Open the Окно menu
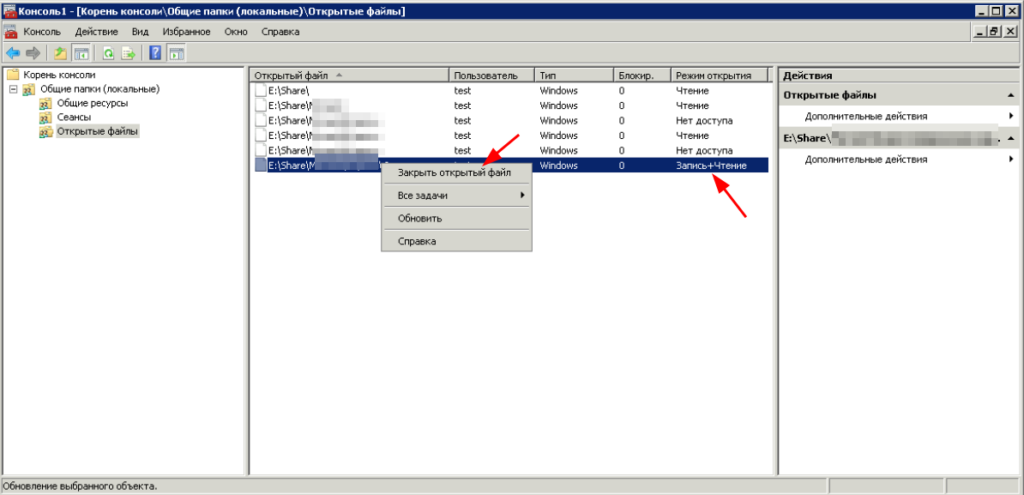This screenshot has width=1024, height=495. point(235,31)
